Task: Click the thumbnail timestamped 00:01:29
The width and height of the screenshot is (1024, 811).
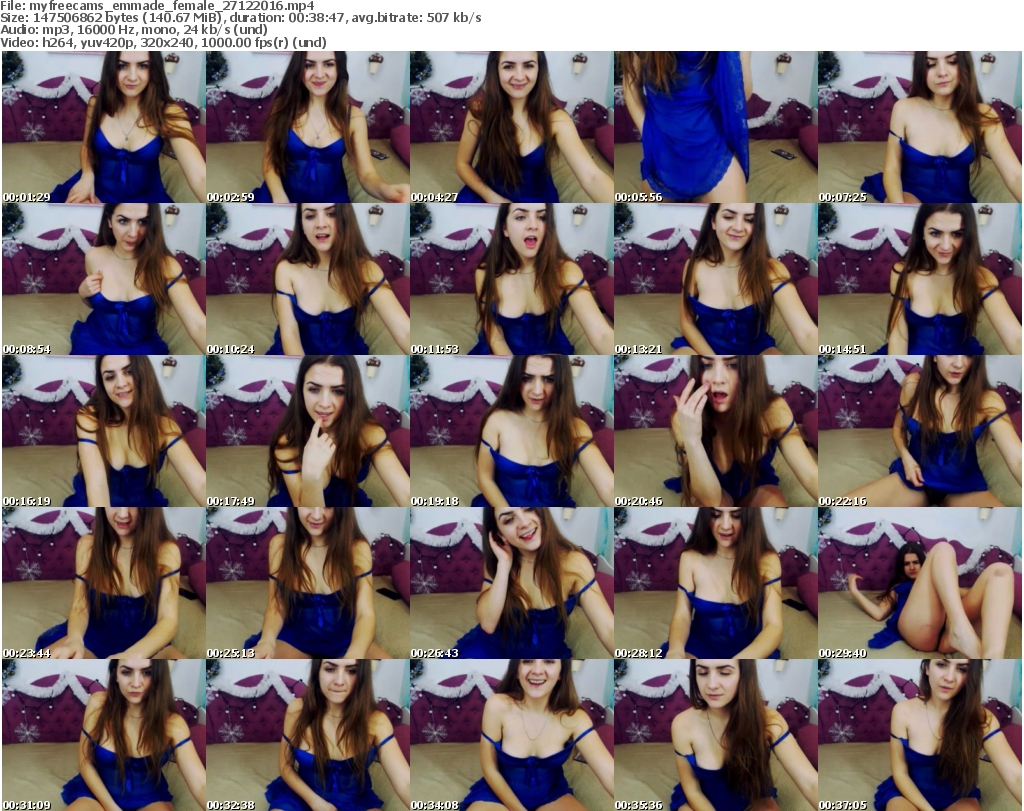Action: (x=103, y=127)
